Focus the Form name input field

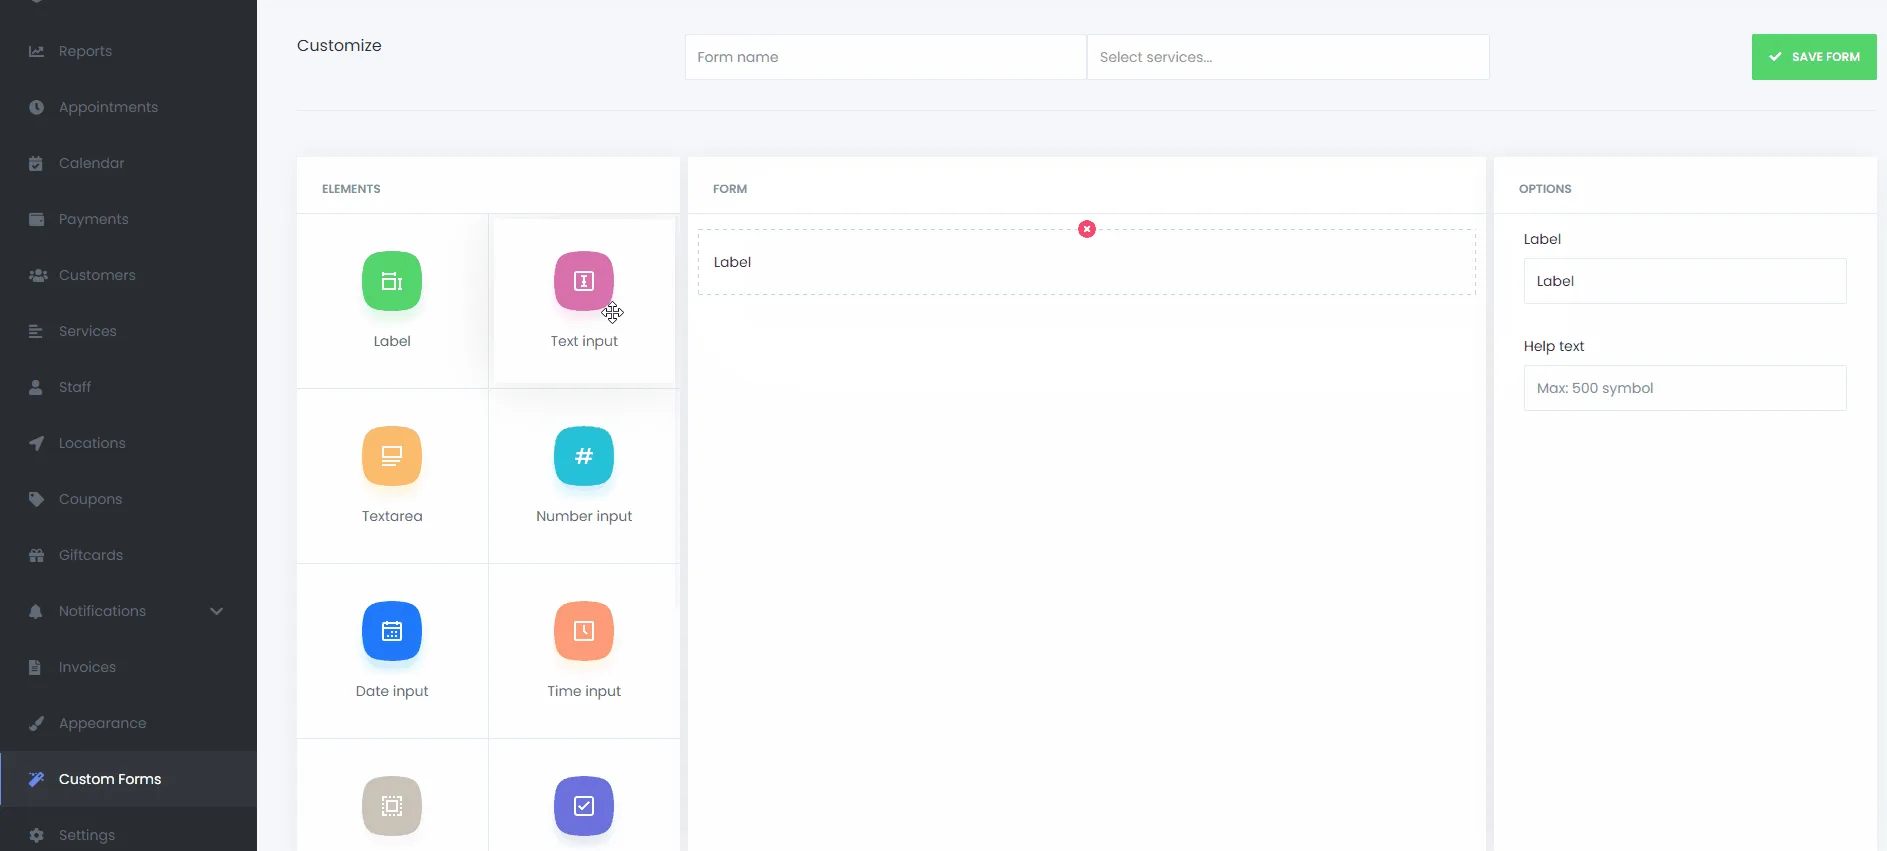(885, 57)
